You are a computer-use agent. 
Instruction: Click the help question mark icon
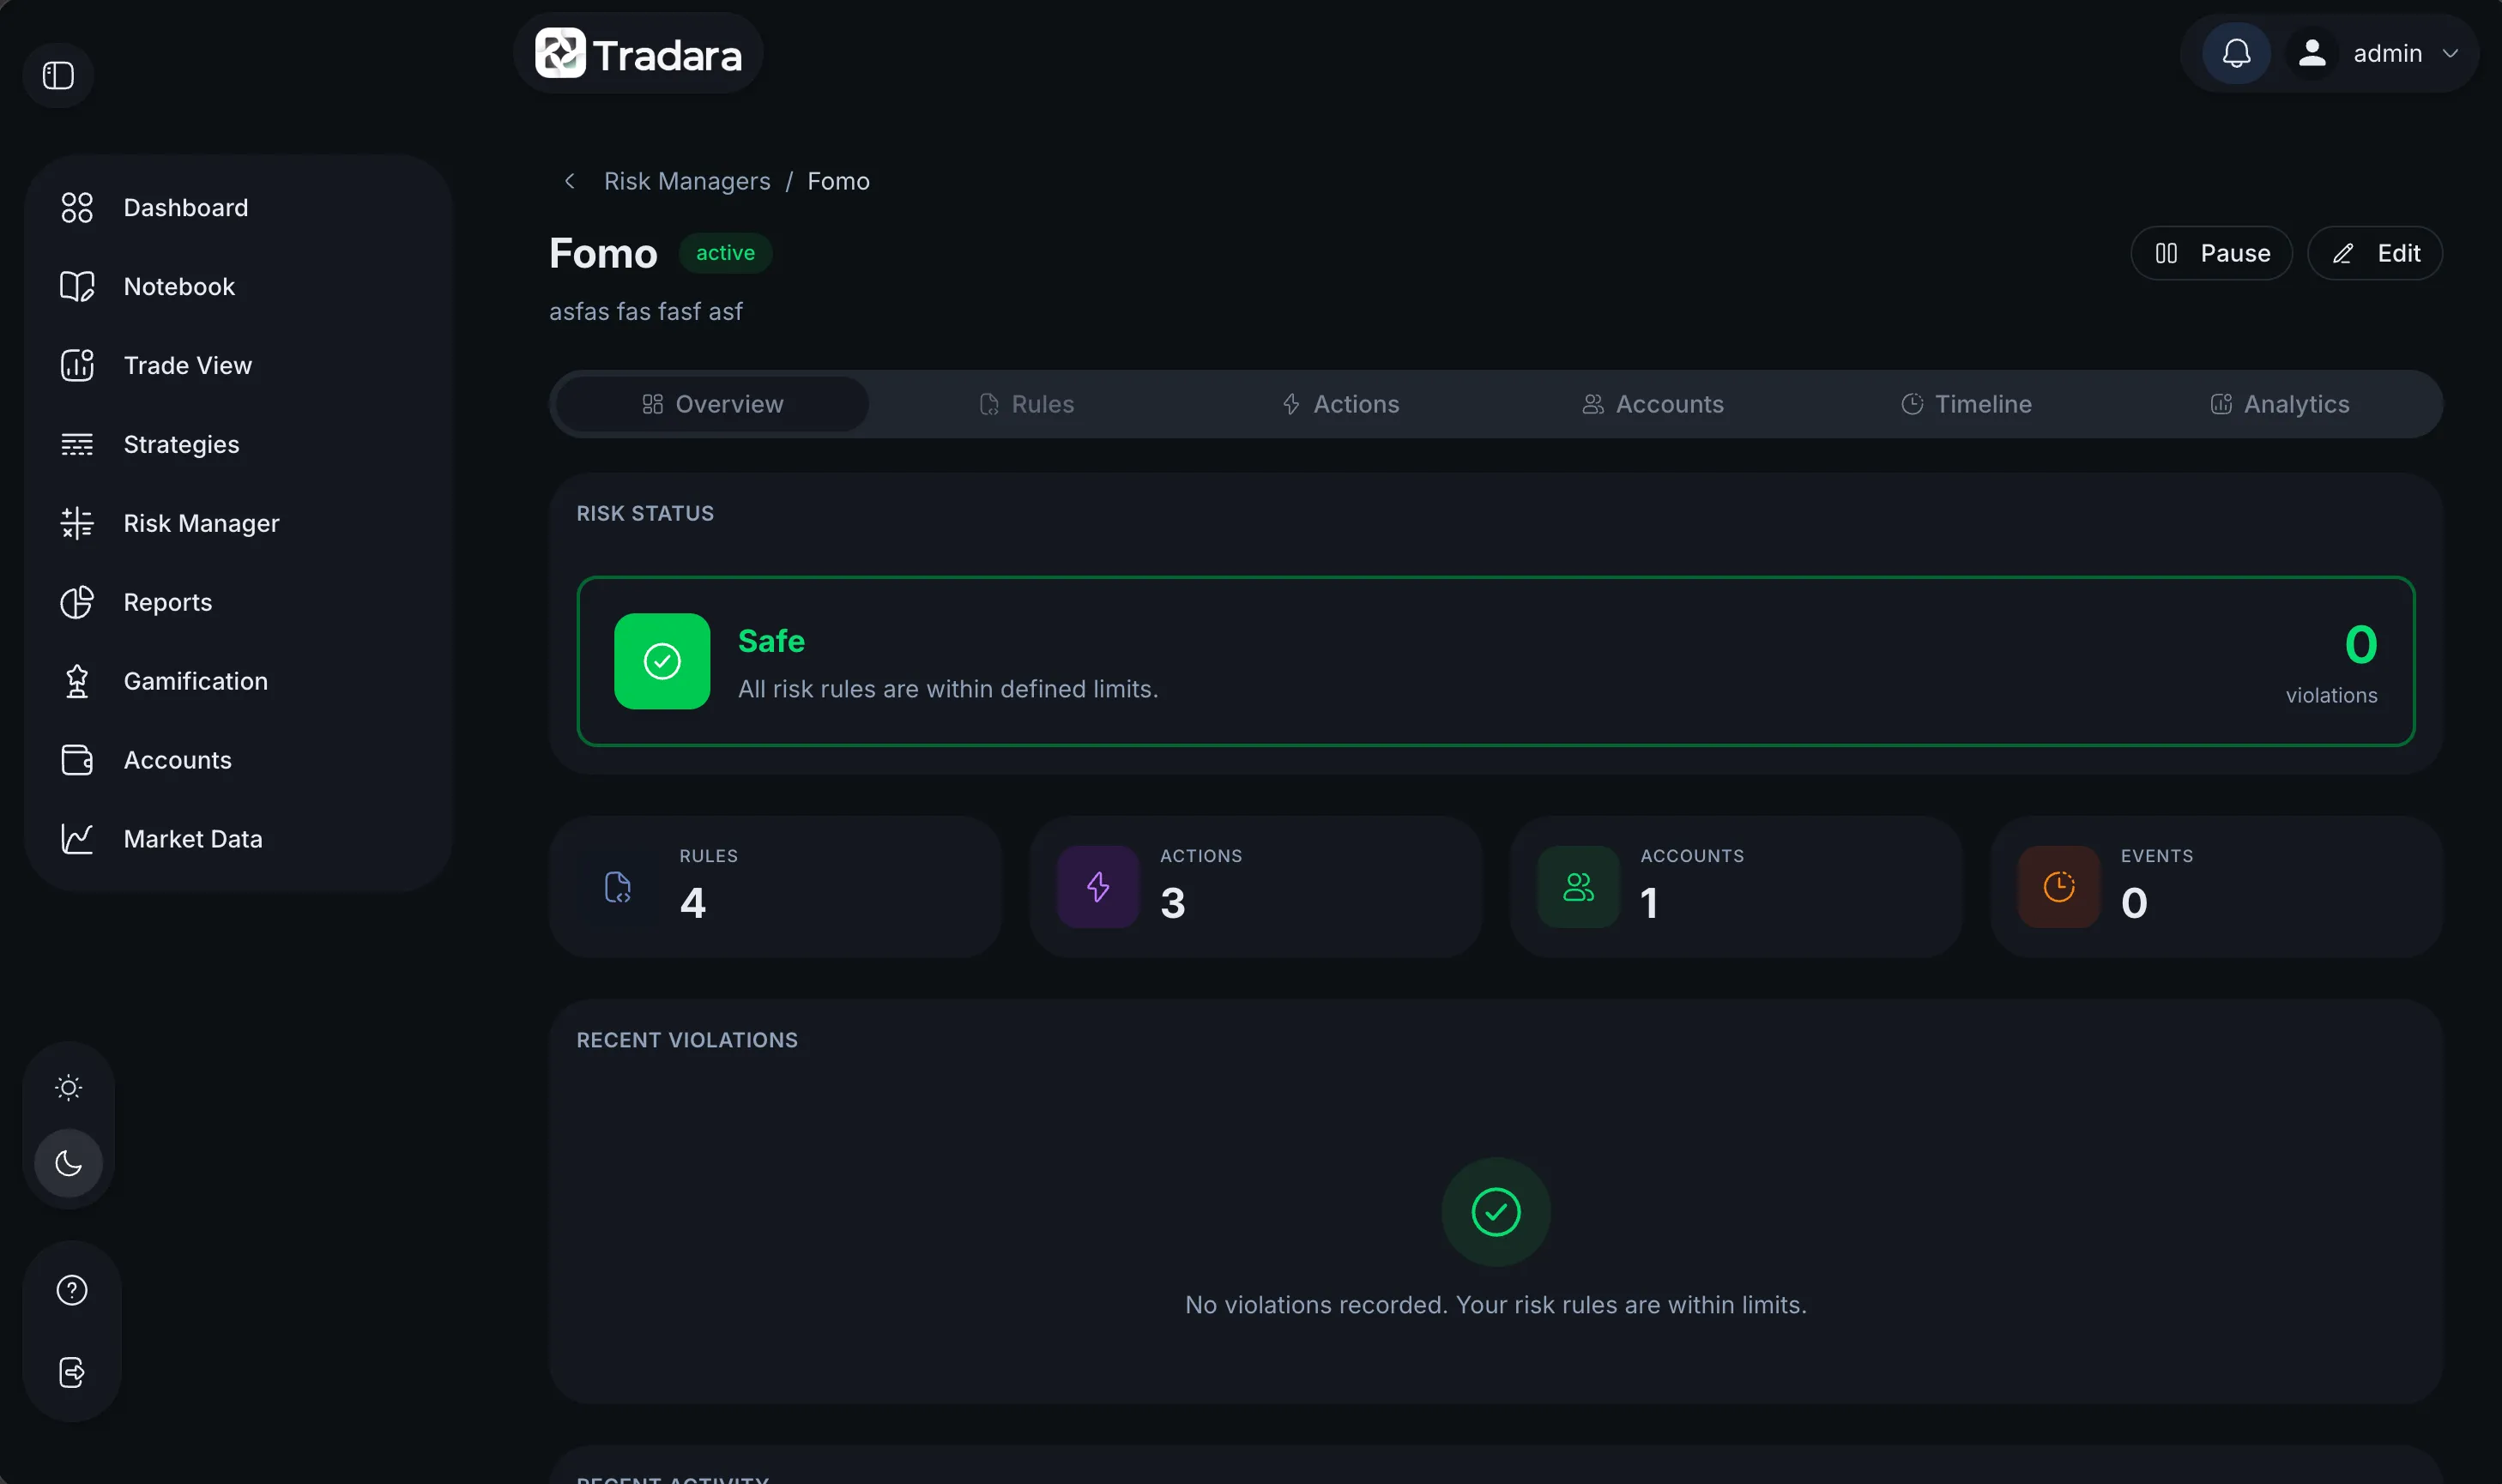(72, 1290)
